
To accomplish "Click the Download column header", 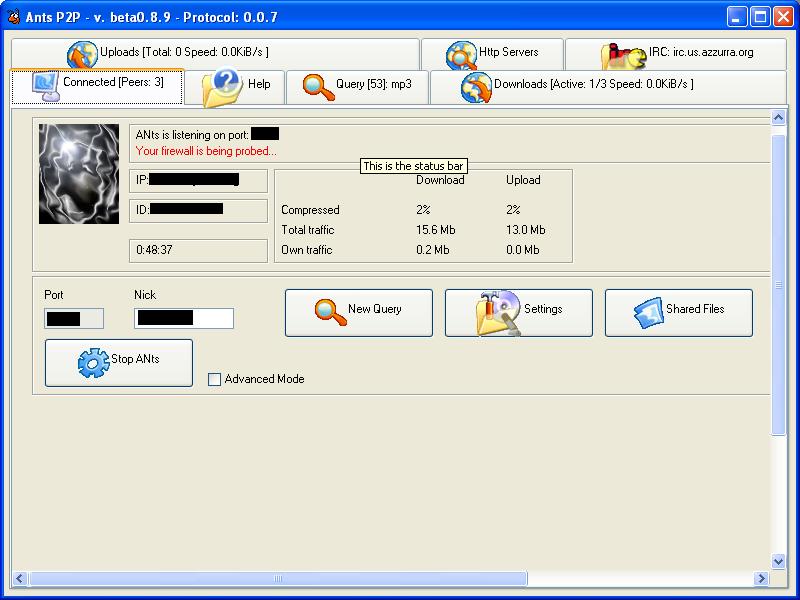I will click(x=440, y=180).
